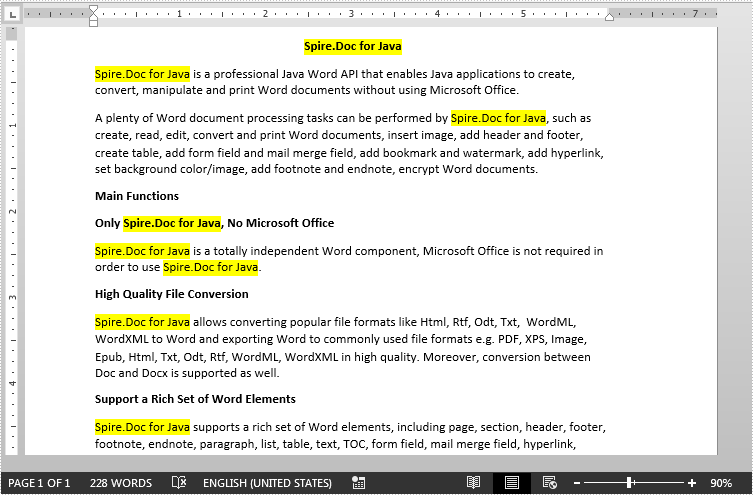The width and height of the screenshot is (753, 495).
Task: Click the horizontal ruler at the 3 inch mark
Action: (x=352, y=14)
